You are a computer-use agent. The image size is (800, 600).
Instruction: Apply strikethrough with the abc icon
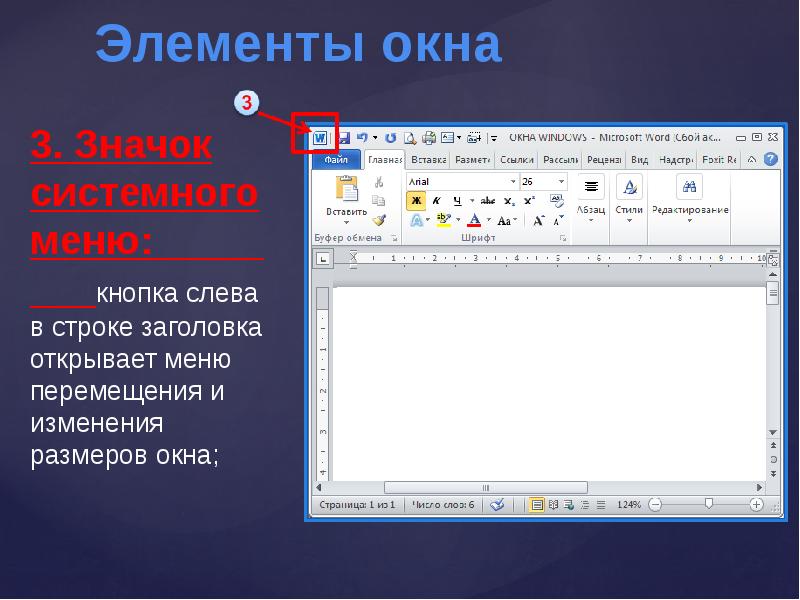pyautogui.click(x=488, y=201)
